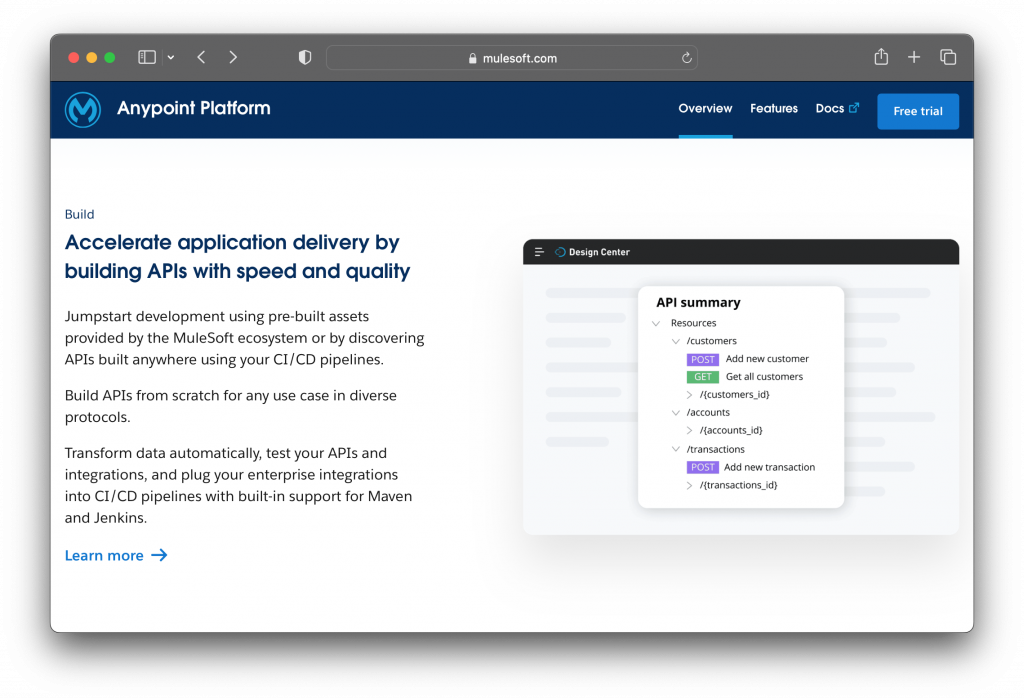Open the privacy shield report icon

(305, 57)
